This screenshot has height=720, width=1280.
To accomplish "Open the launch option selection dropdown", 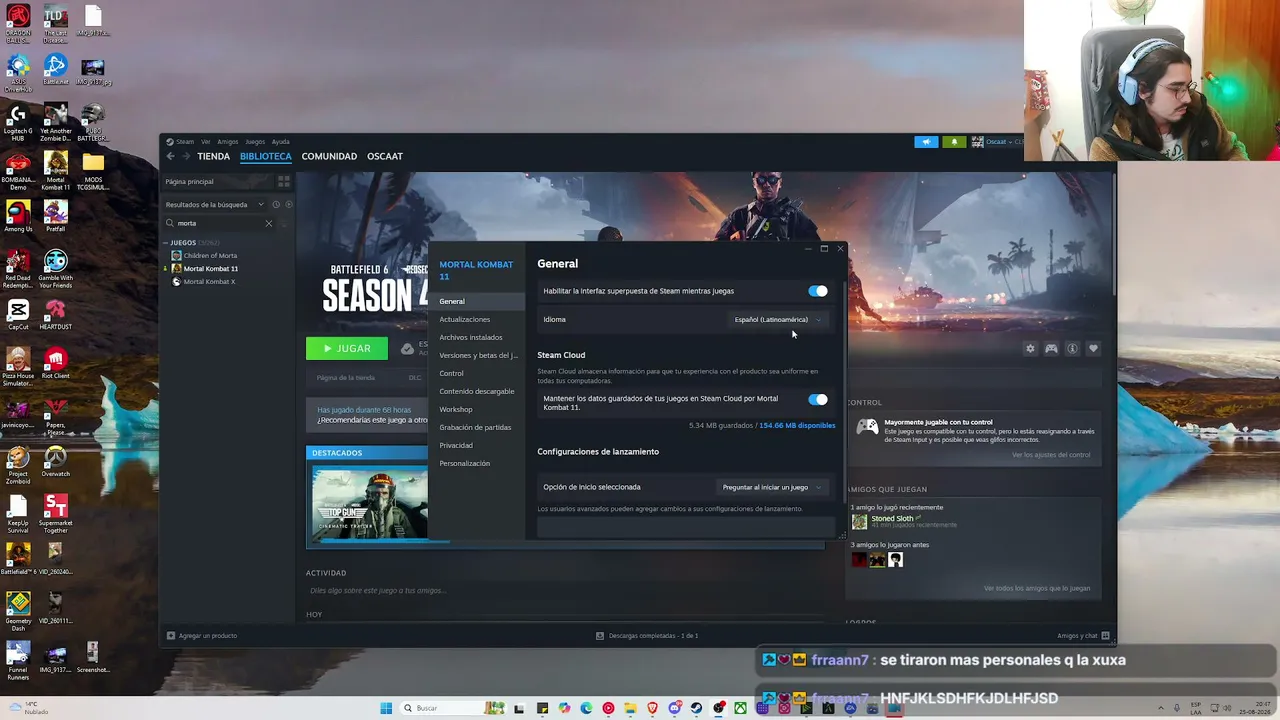I will (772, 487).
